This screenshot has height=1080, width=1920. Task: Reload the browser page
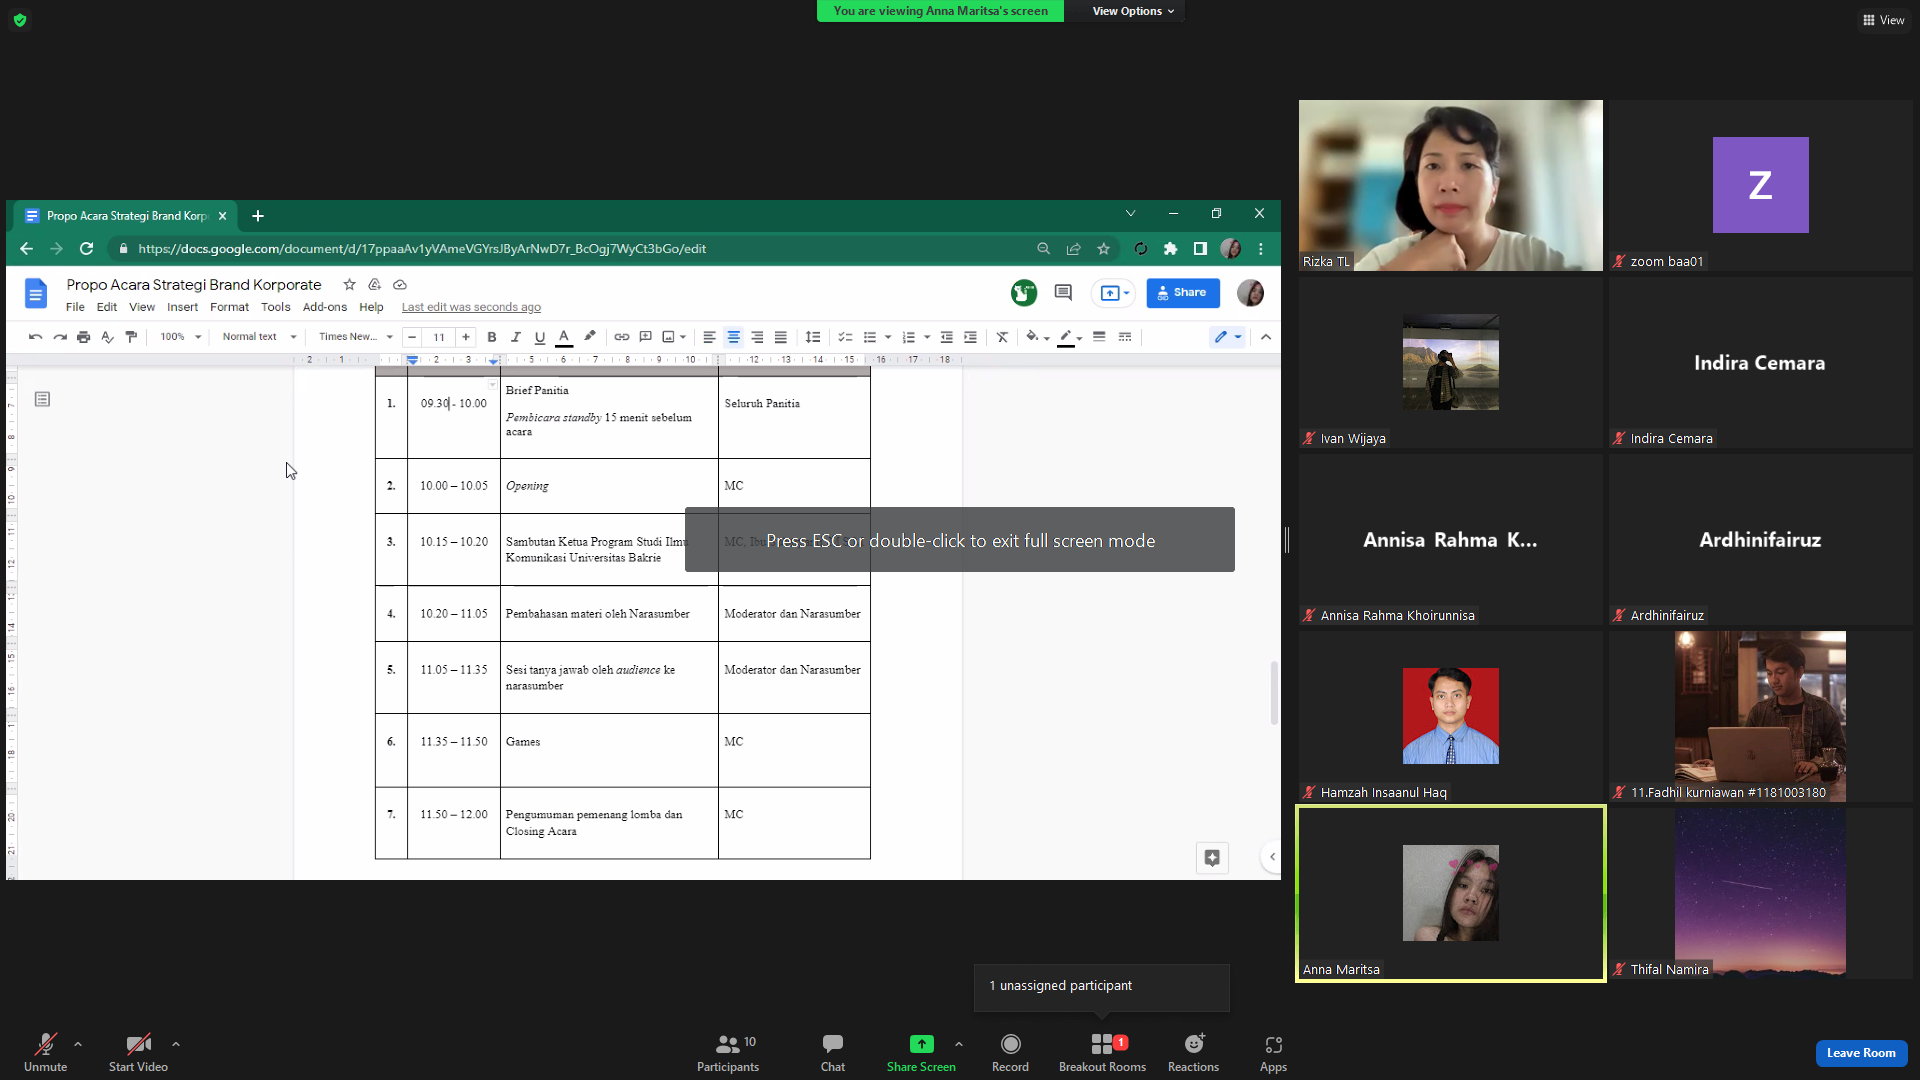click(87, 249)
